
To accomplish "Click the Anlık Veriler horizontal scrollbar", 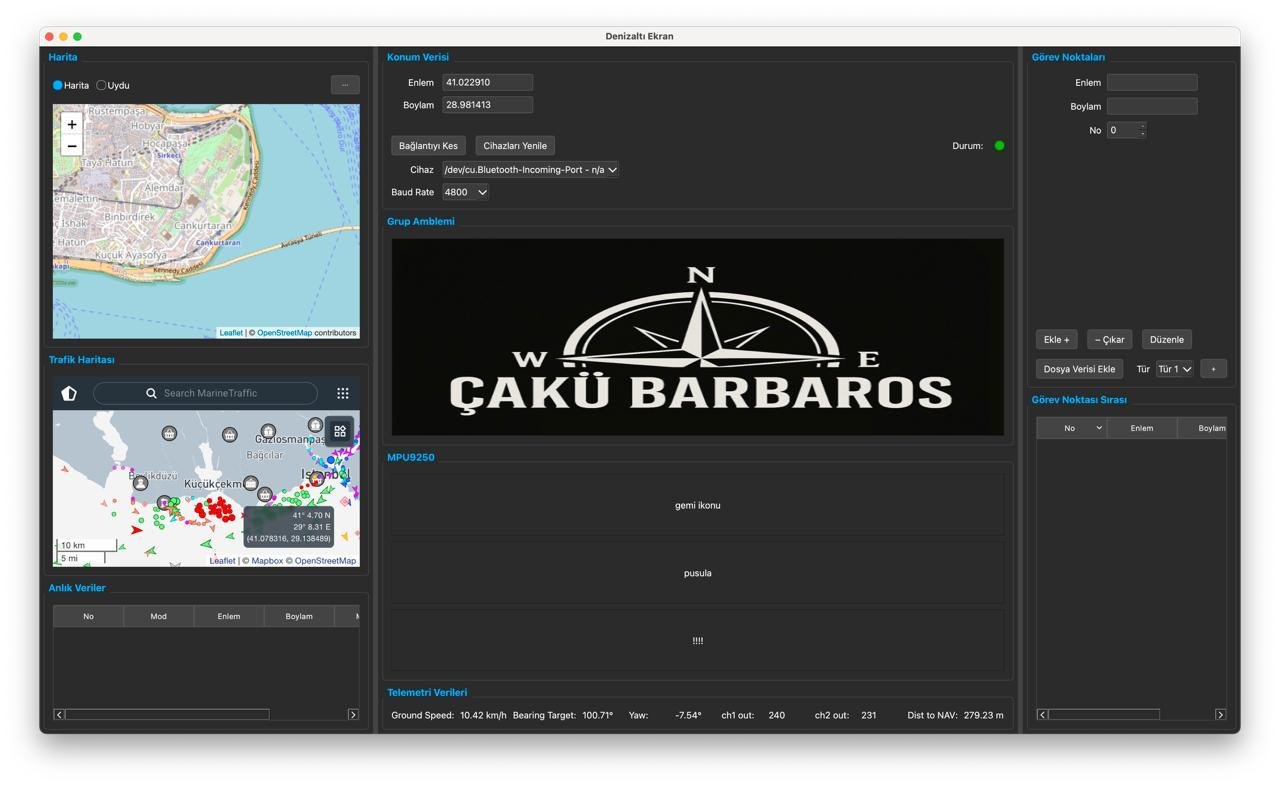I will click(x=167, y=714).
